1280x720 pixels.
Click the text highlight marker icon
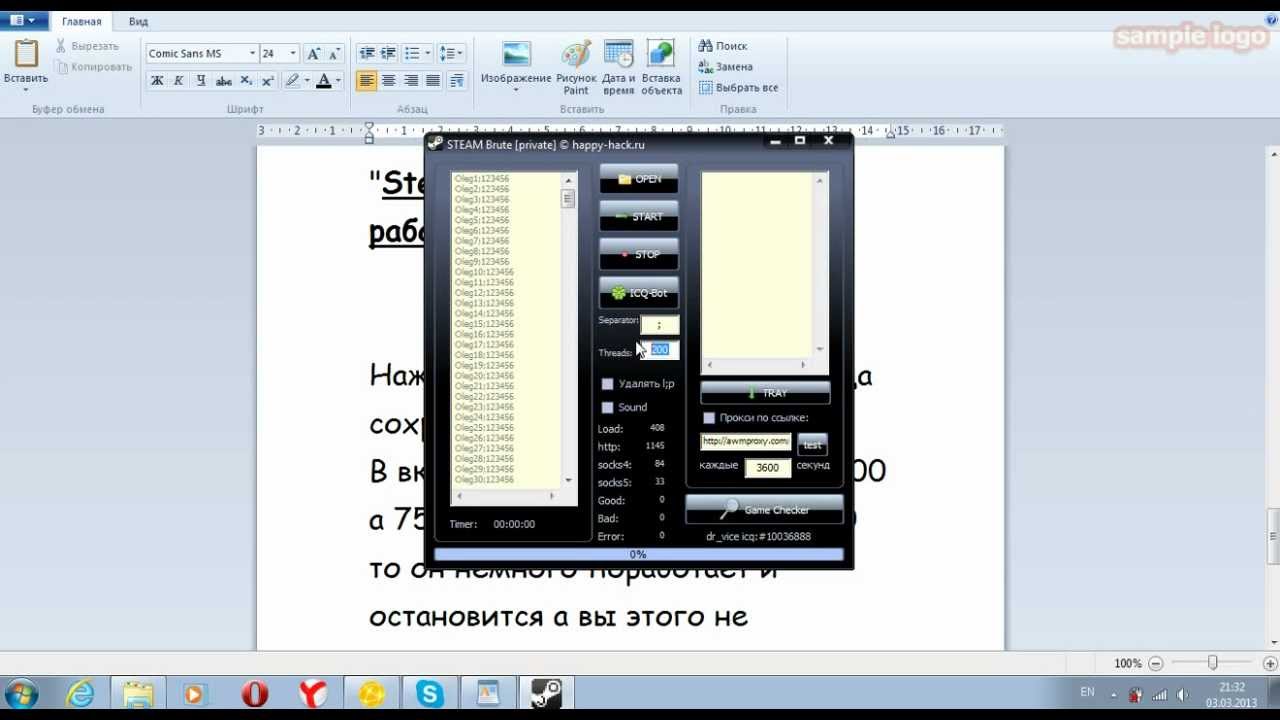point(292,81)
